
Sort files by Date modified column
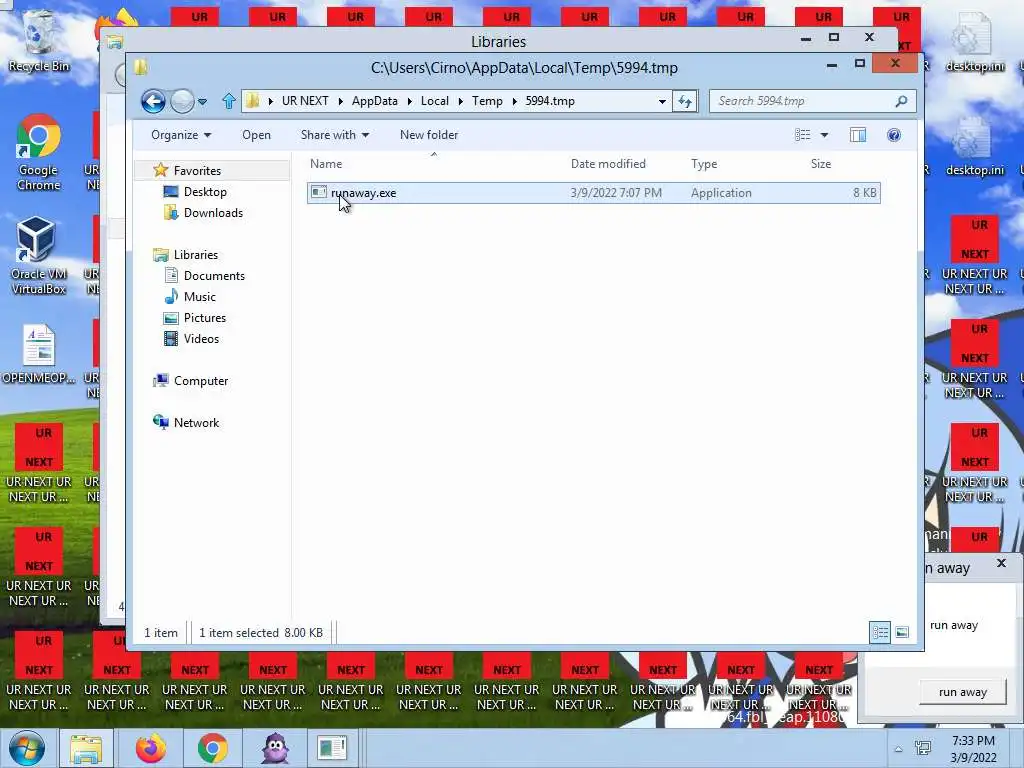point(607,164)
